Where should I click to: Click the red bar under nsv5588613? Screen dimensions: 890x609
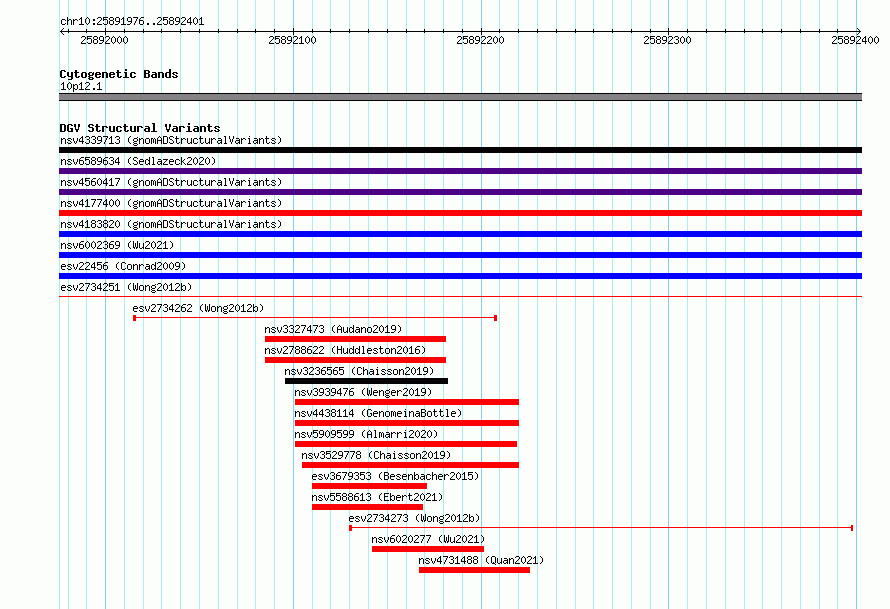pyautogui.click(x=367, y=507)
